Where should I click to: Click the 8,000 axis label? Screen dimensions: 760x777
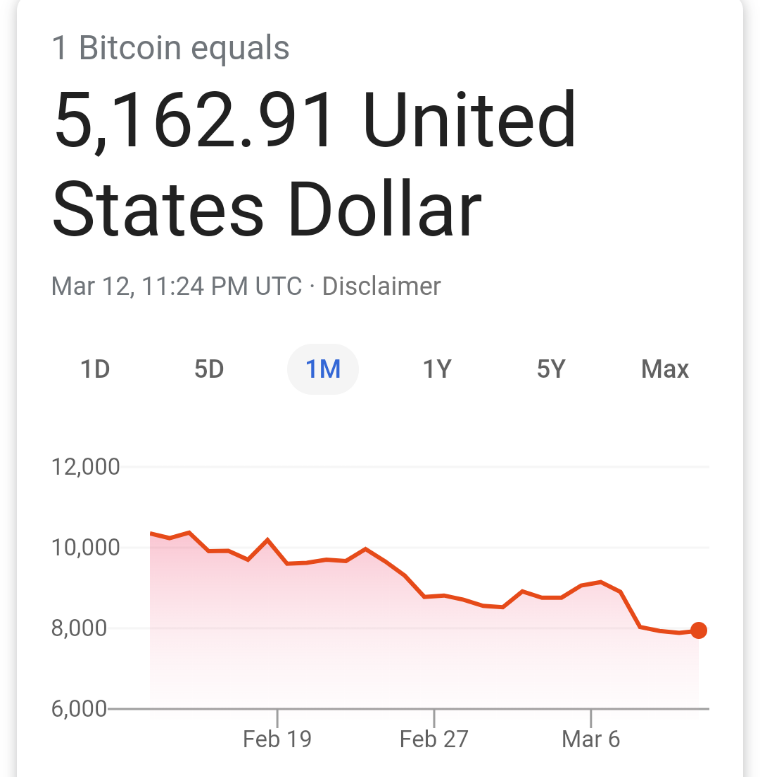(79, 628)
